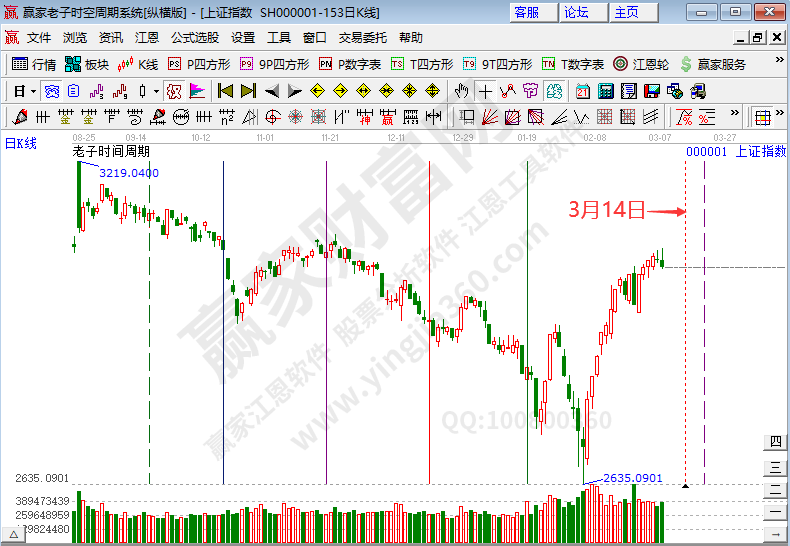Open the 公式选股 menu
Viewport: 790px width, 546px height.
point(194,38)
